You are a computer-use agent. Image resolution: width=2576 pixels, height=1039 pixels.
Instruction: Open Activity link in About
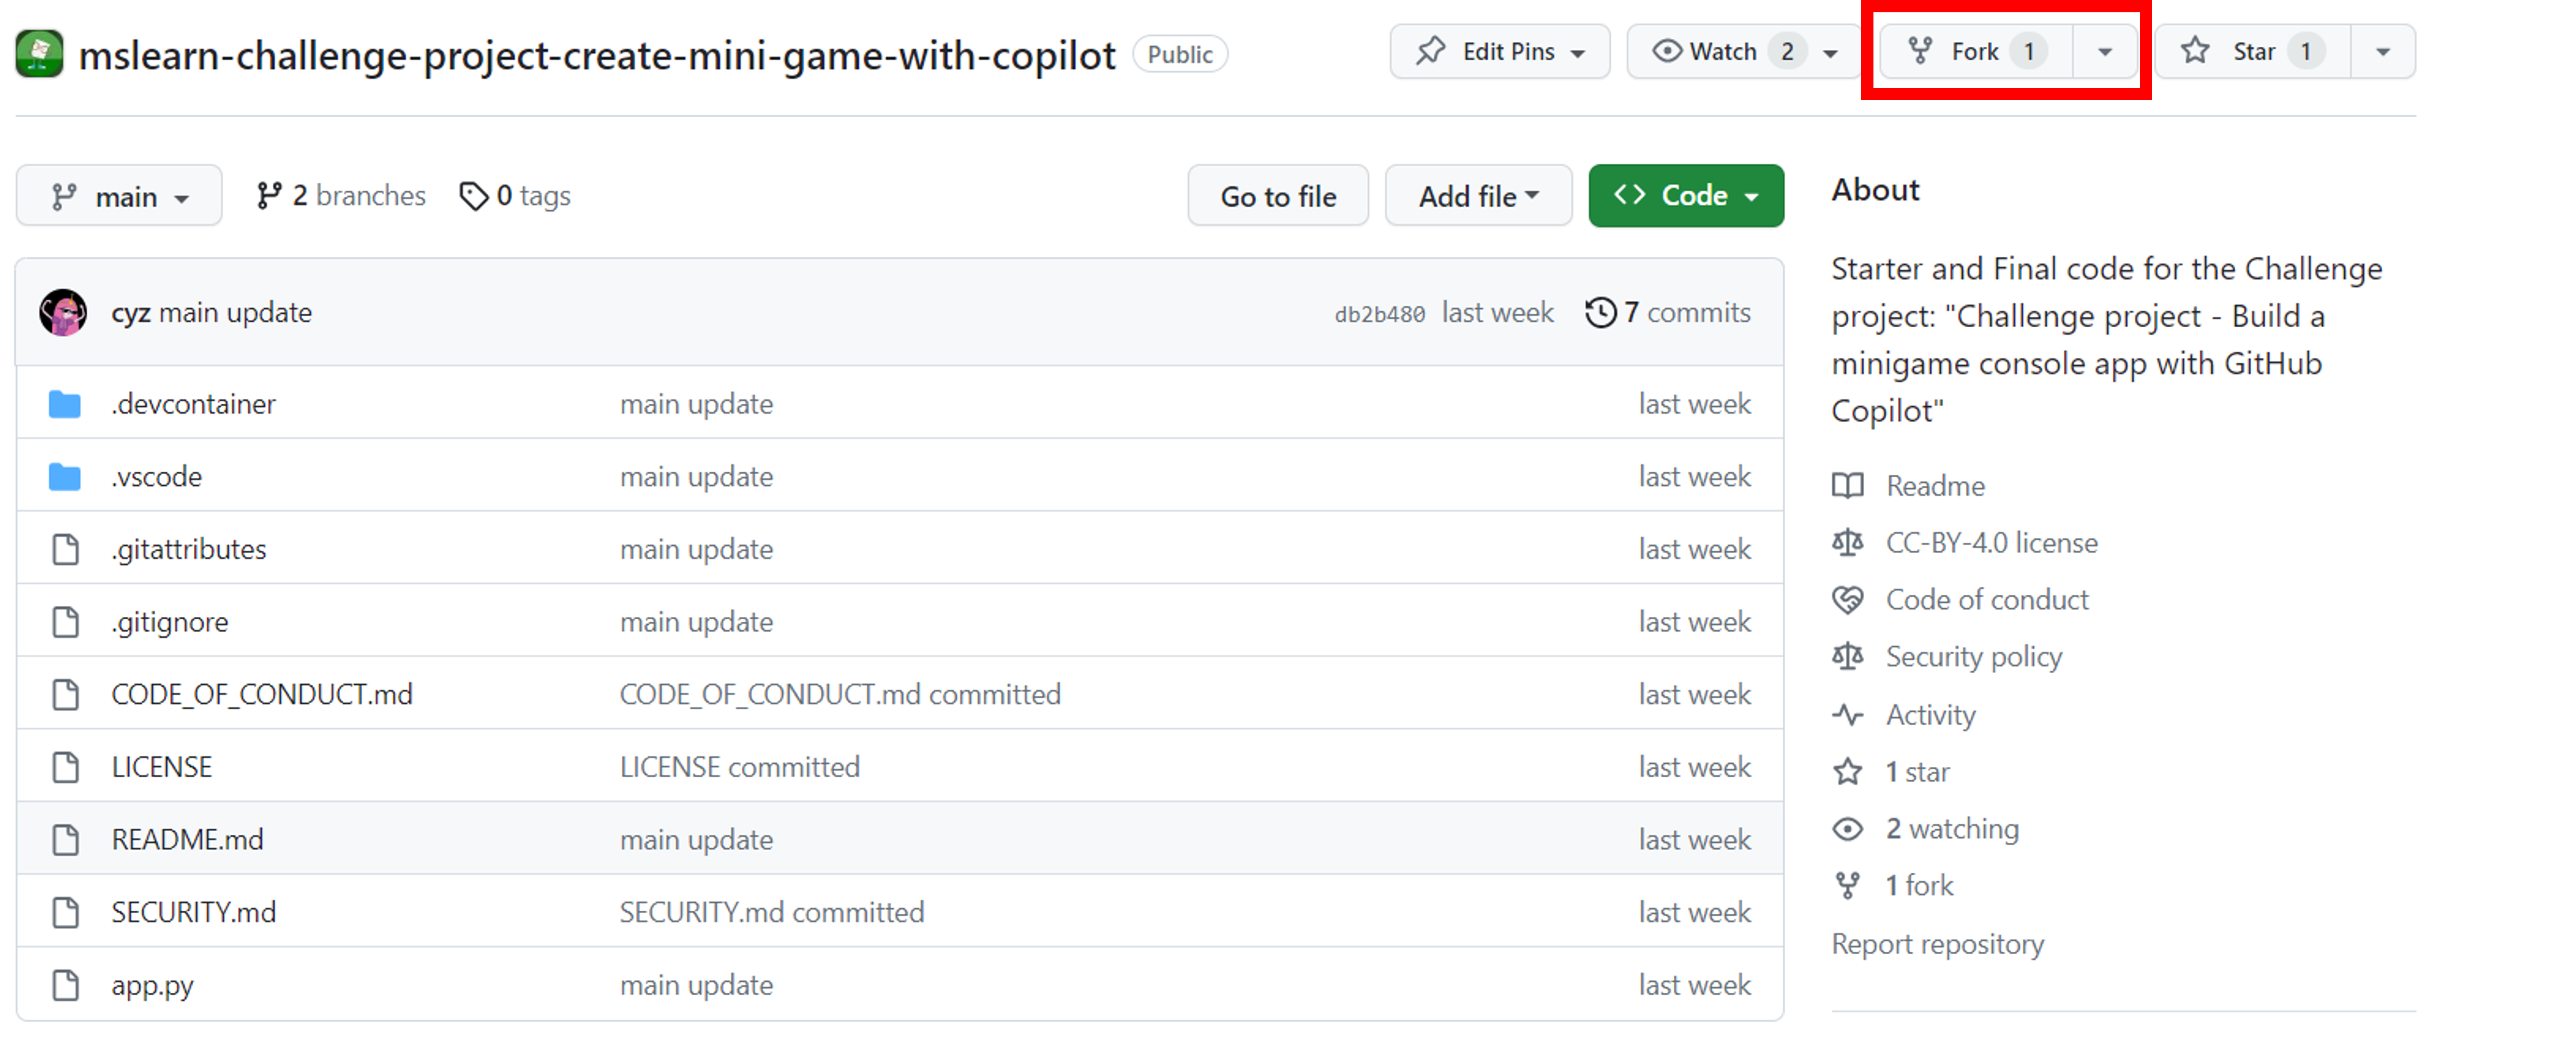1931,715
